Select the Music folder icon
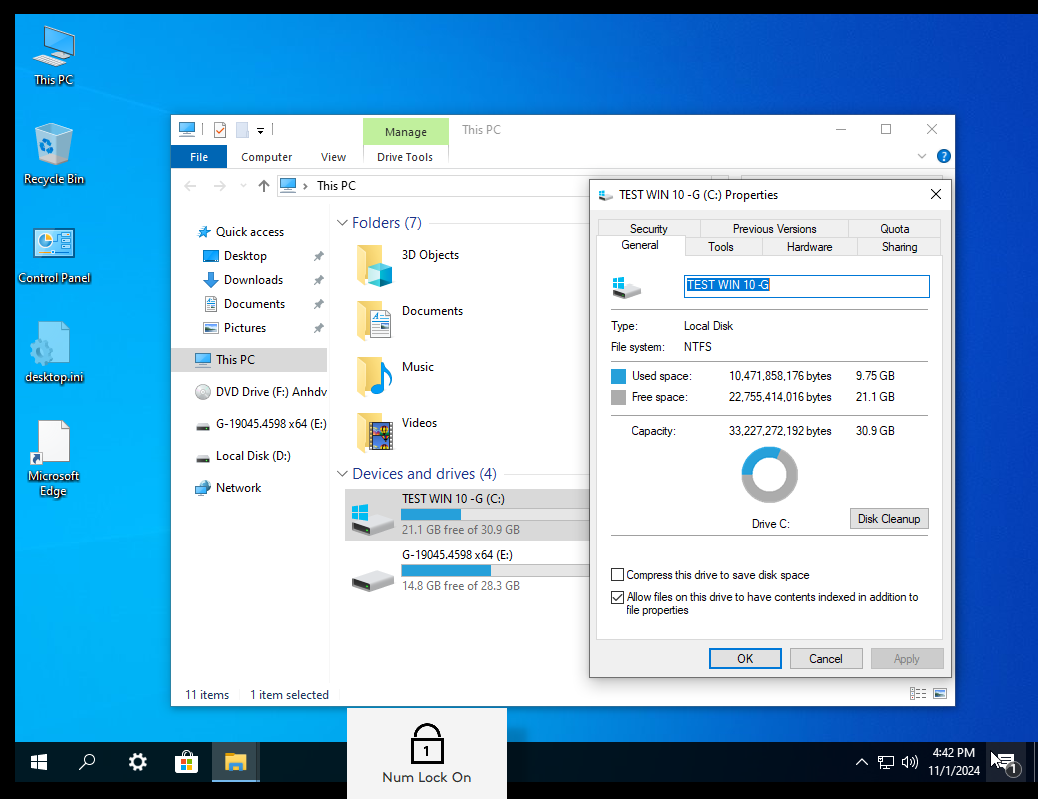 point(374,377)
